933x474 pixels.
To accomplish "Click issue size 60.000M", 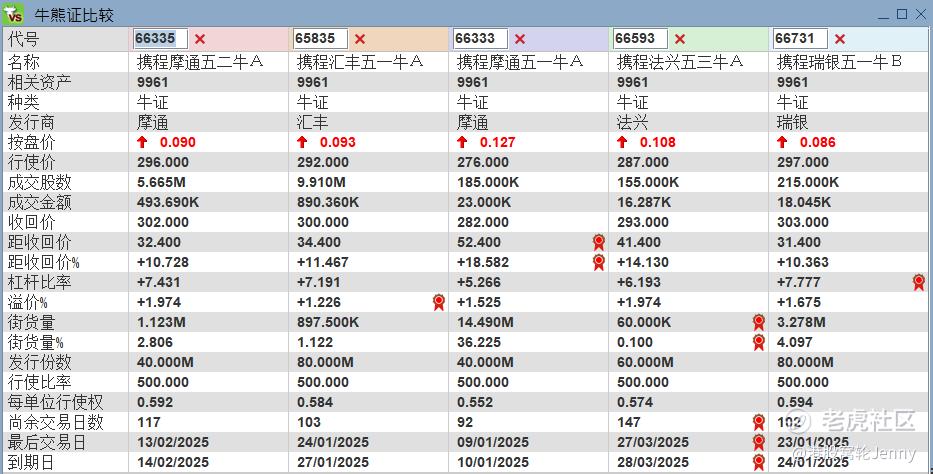I will click(x=646, y=362).
